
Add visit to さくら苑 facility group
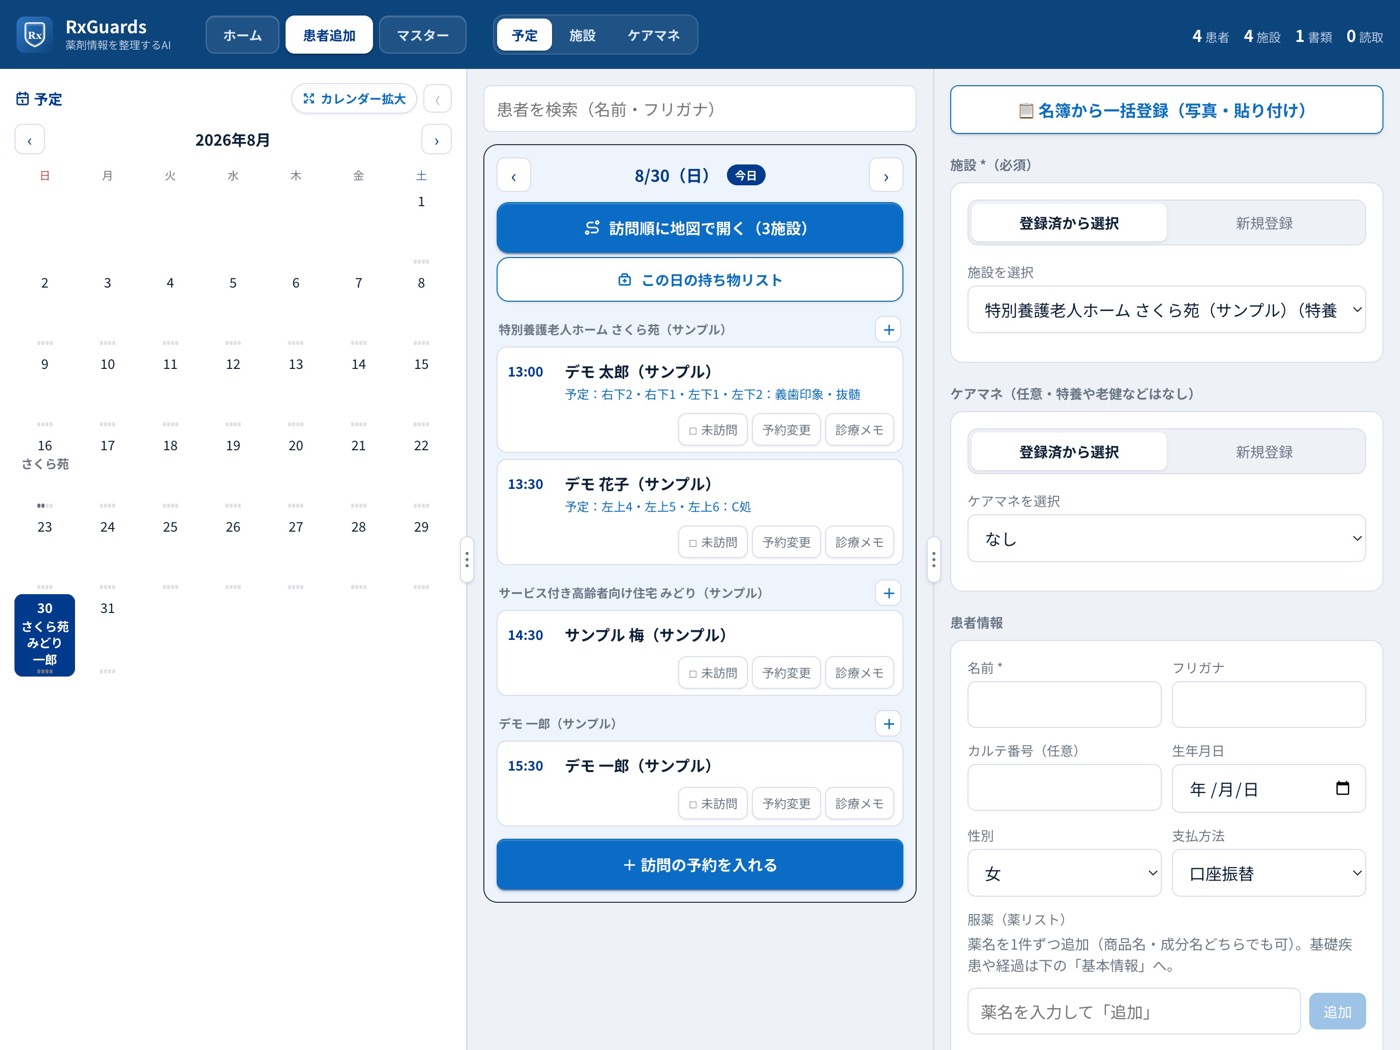(888, 329)
